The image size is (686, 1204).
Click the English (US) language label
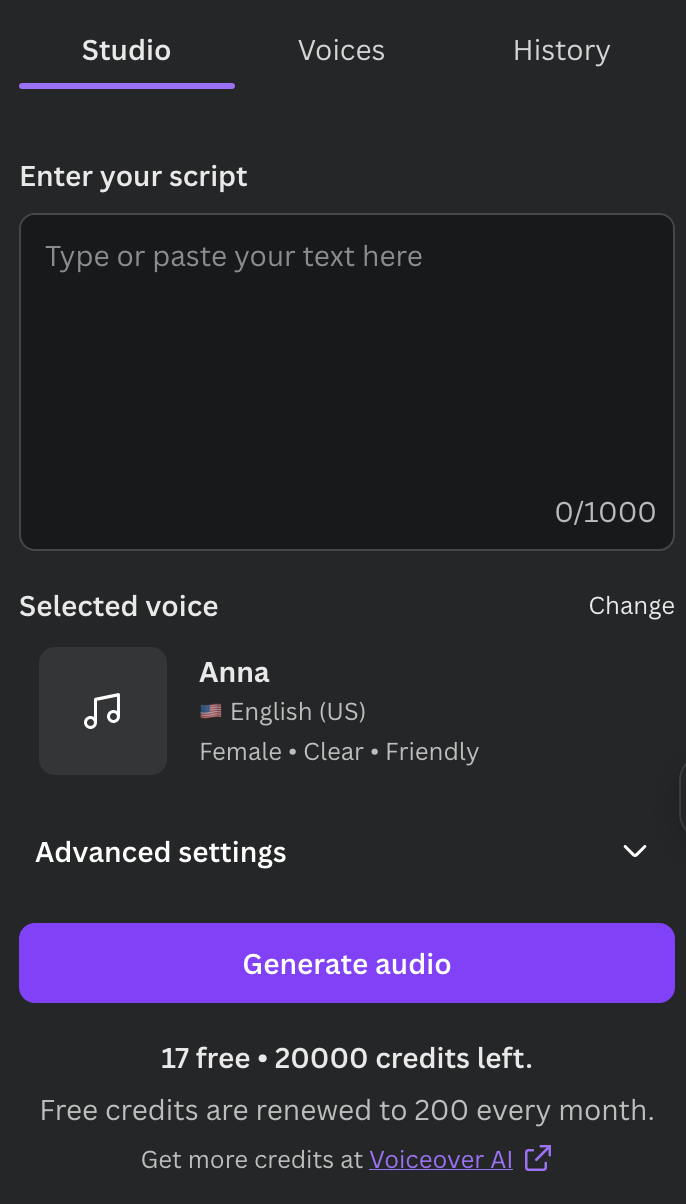(298, 712)
